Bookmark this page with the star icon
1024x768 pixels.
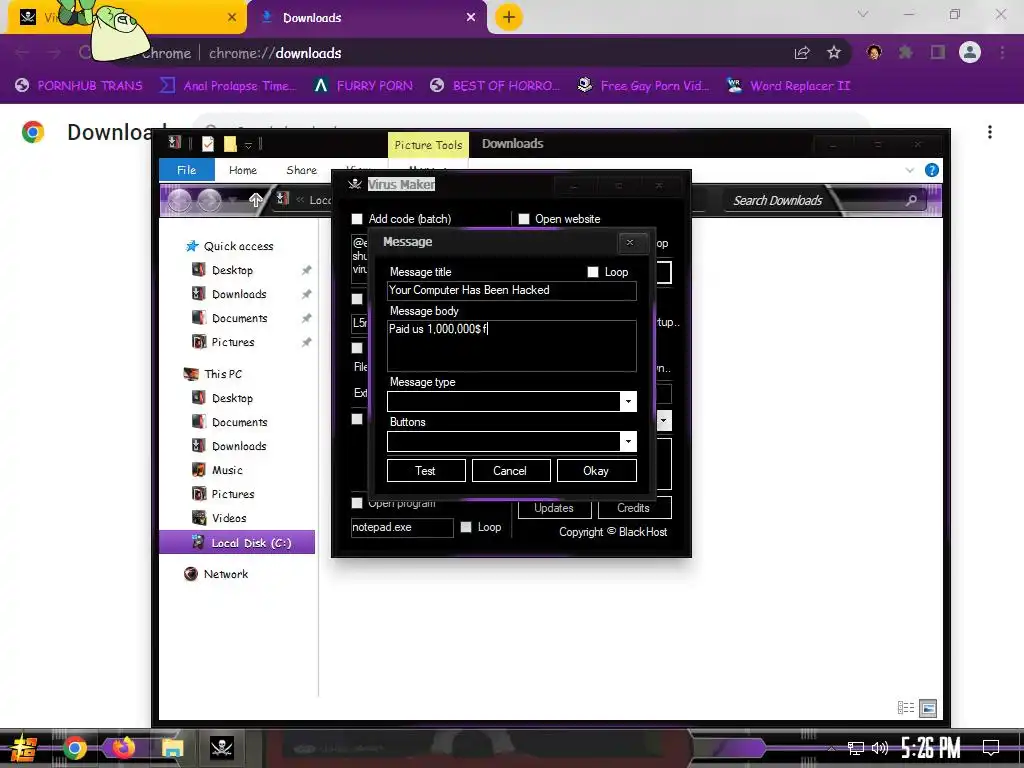pyautogui.click(x=834, y=53)
